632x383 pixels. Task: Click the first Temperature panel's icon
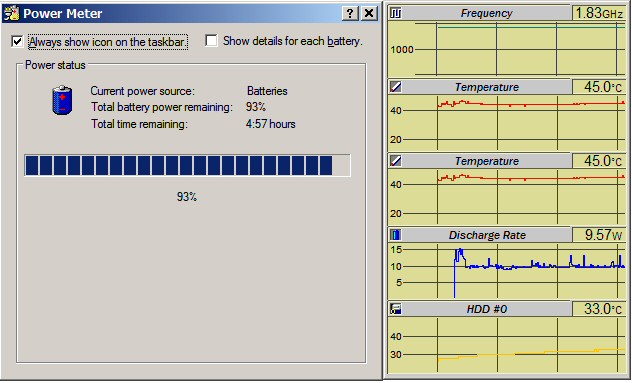[396, 87]
